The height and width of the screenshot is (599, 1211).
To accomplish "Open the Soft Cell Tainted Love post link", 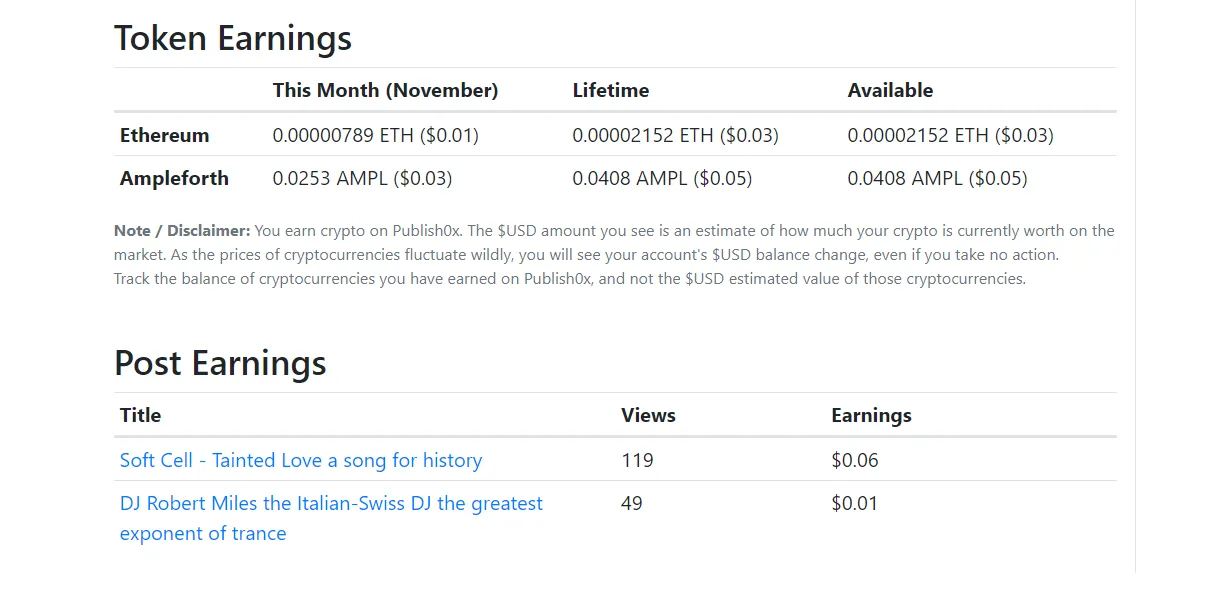I will click(x=301, y=460).
